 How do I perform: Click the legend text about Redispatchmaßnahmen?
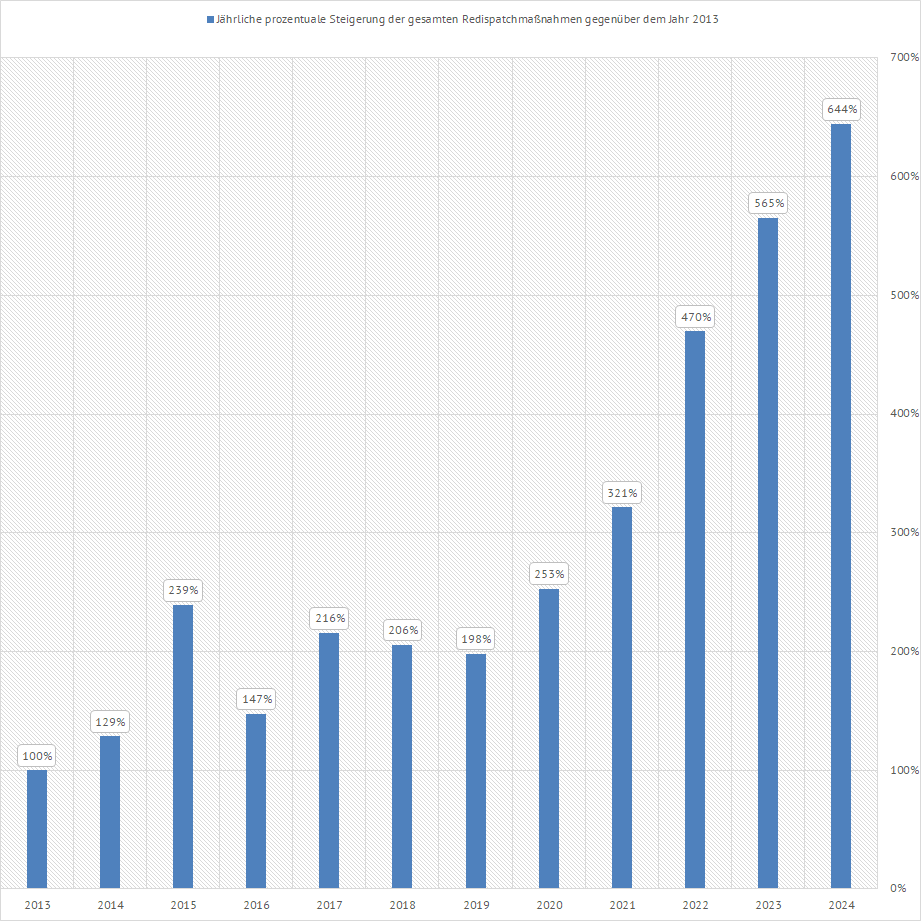pyautogui.click(x=467, y=20)
